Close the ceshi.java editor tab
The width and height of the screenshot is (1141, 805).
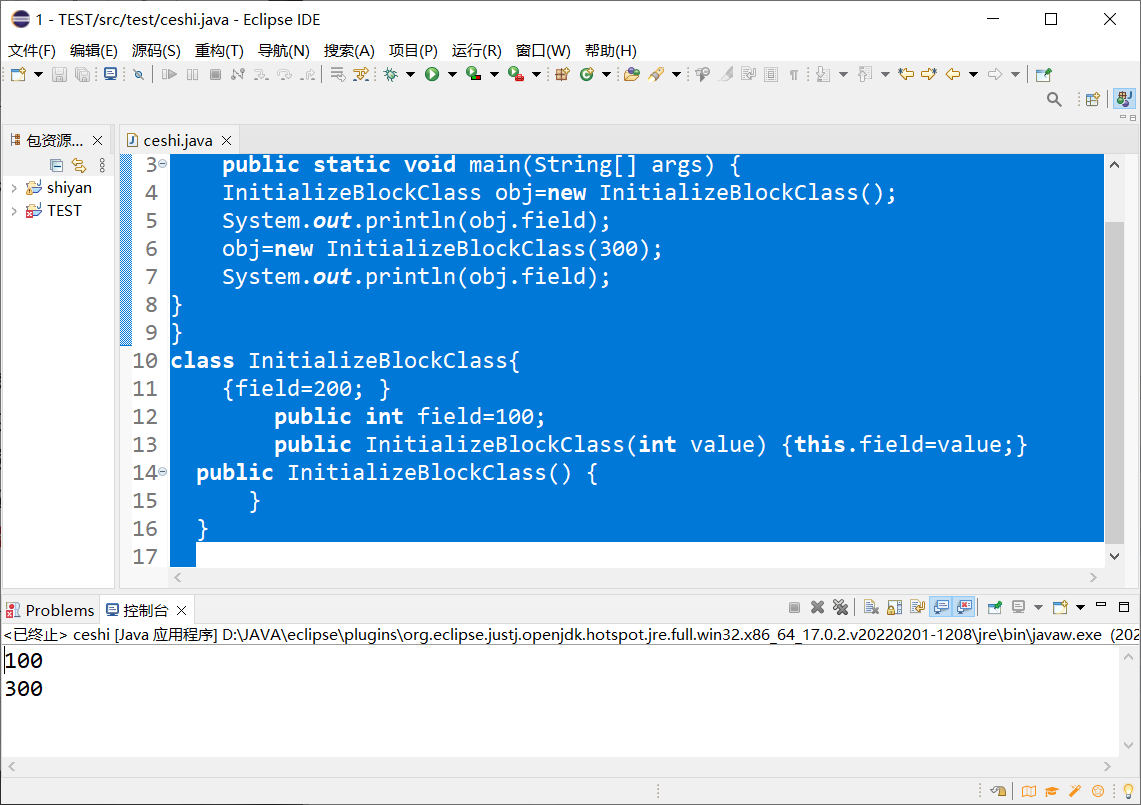(x=226, y=140)
